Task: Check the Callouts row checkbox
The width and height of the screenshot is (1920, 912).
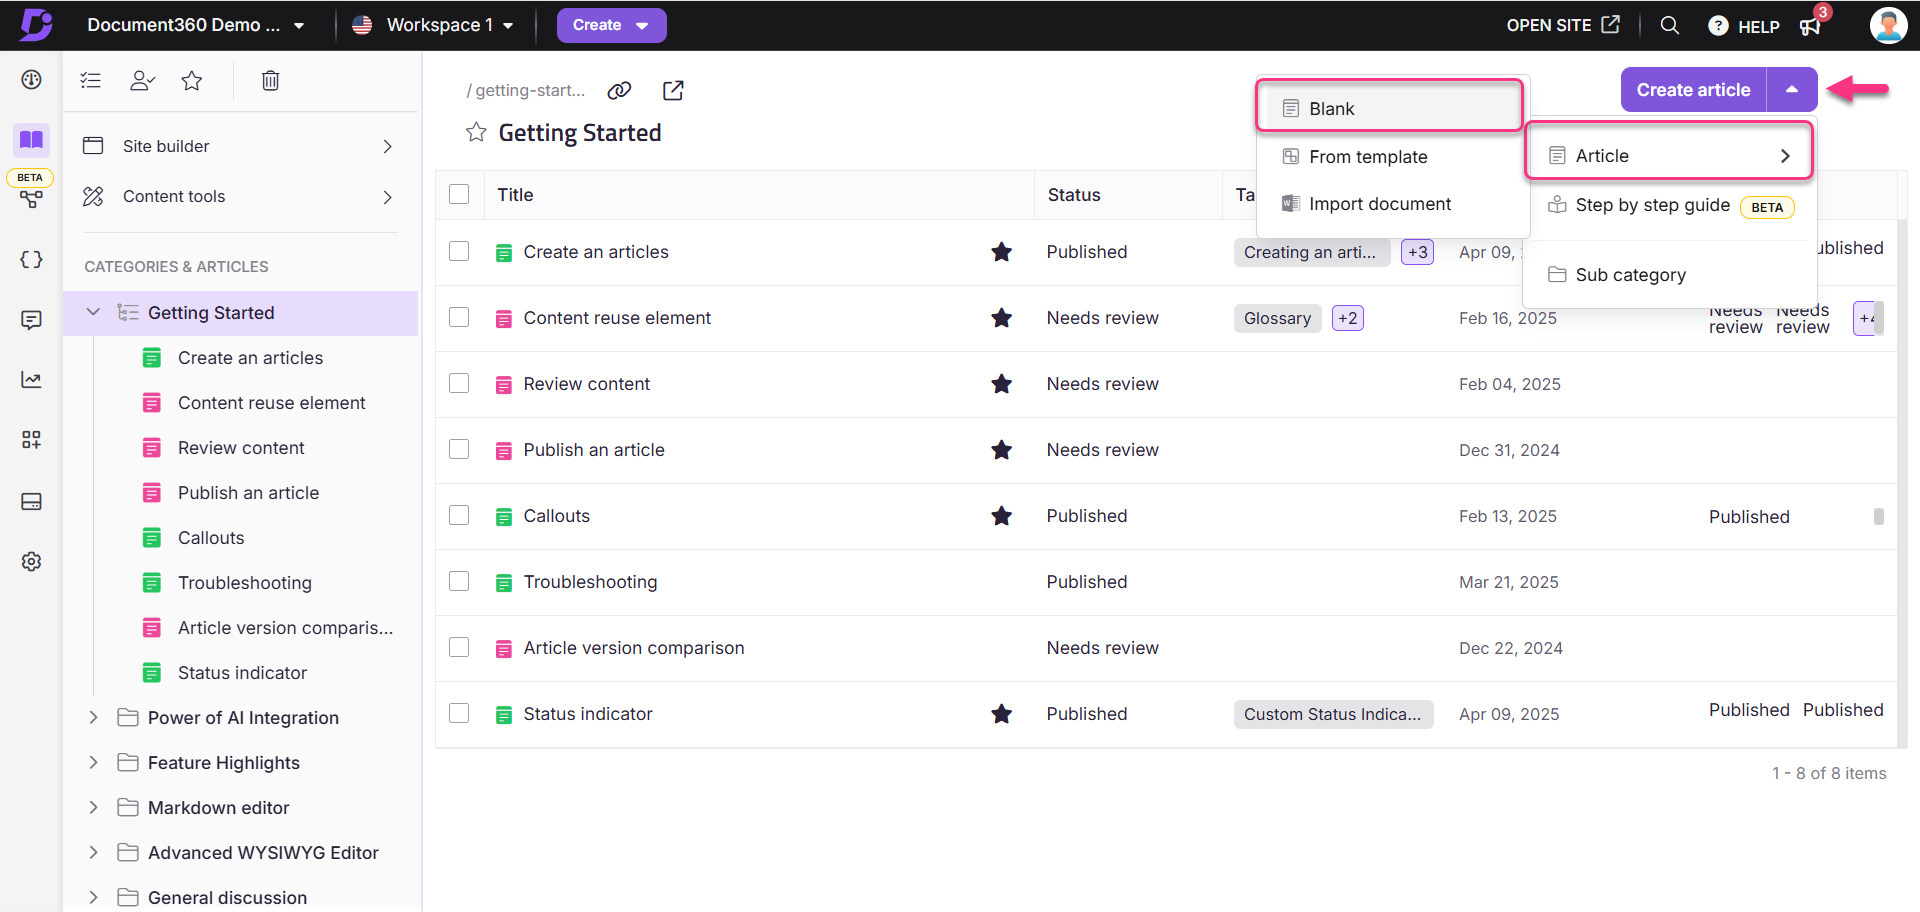Action: [459, 515]
